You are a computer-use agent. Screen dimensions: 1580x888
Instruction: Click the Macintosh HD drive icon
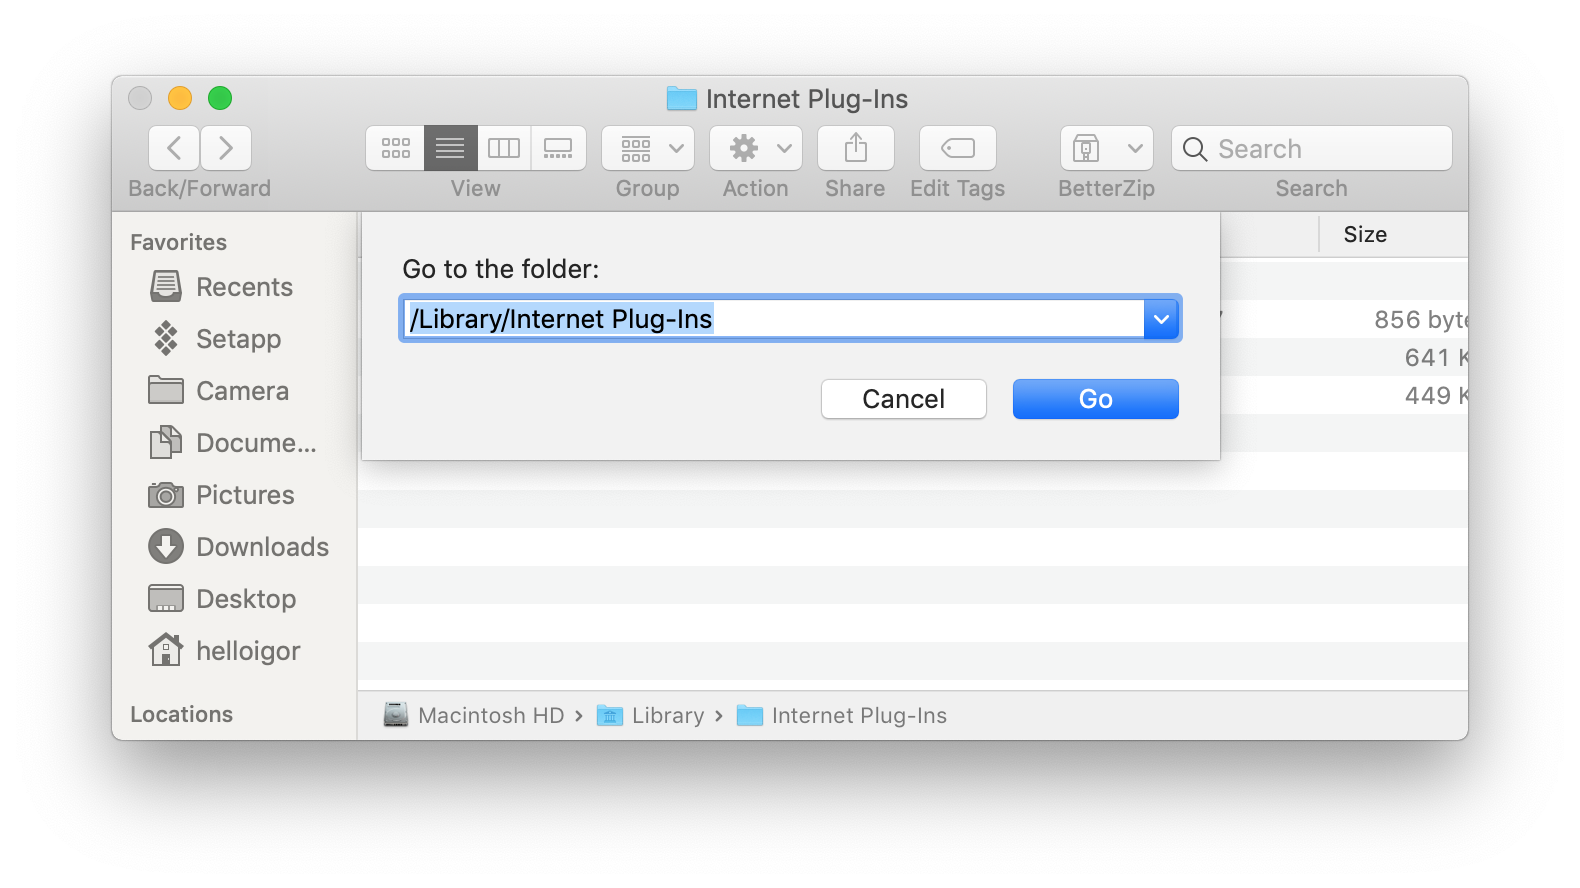click(396, 715)
